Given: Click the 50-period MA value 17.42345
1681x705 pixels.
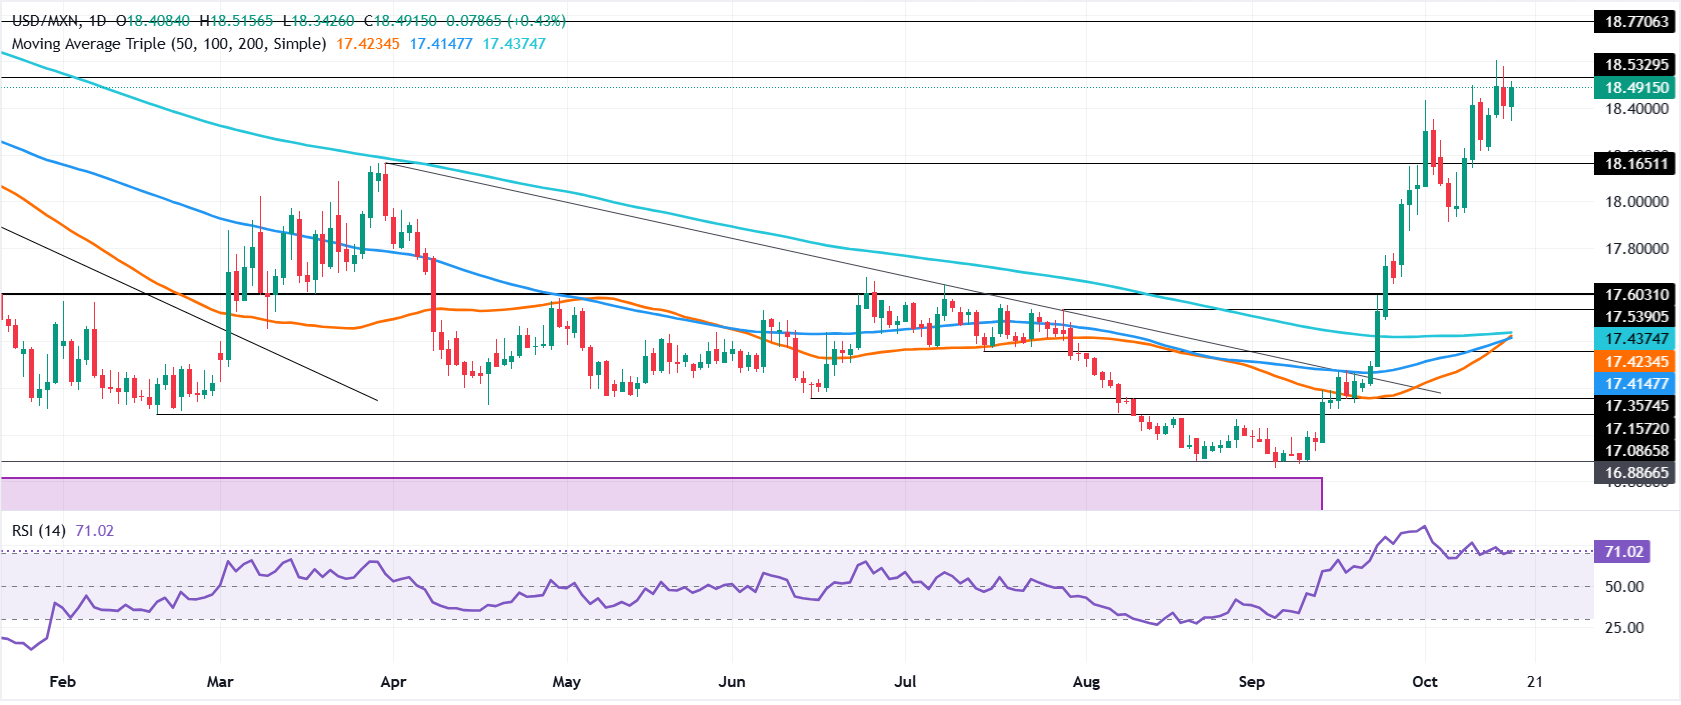Looking at the screenshot, I should coord(368,44).
